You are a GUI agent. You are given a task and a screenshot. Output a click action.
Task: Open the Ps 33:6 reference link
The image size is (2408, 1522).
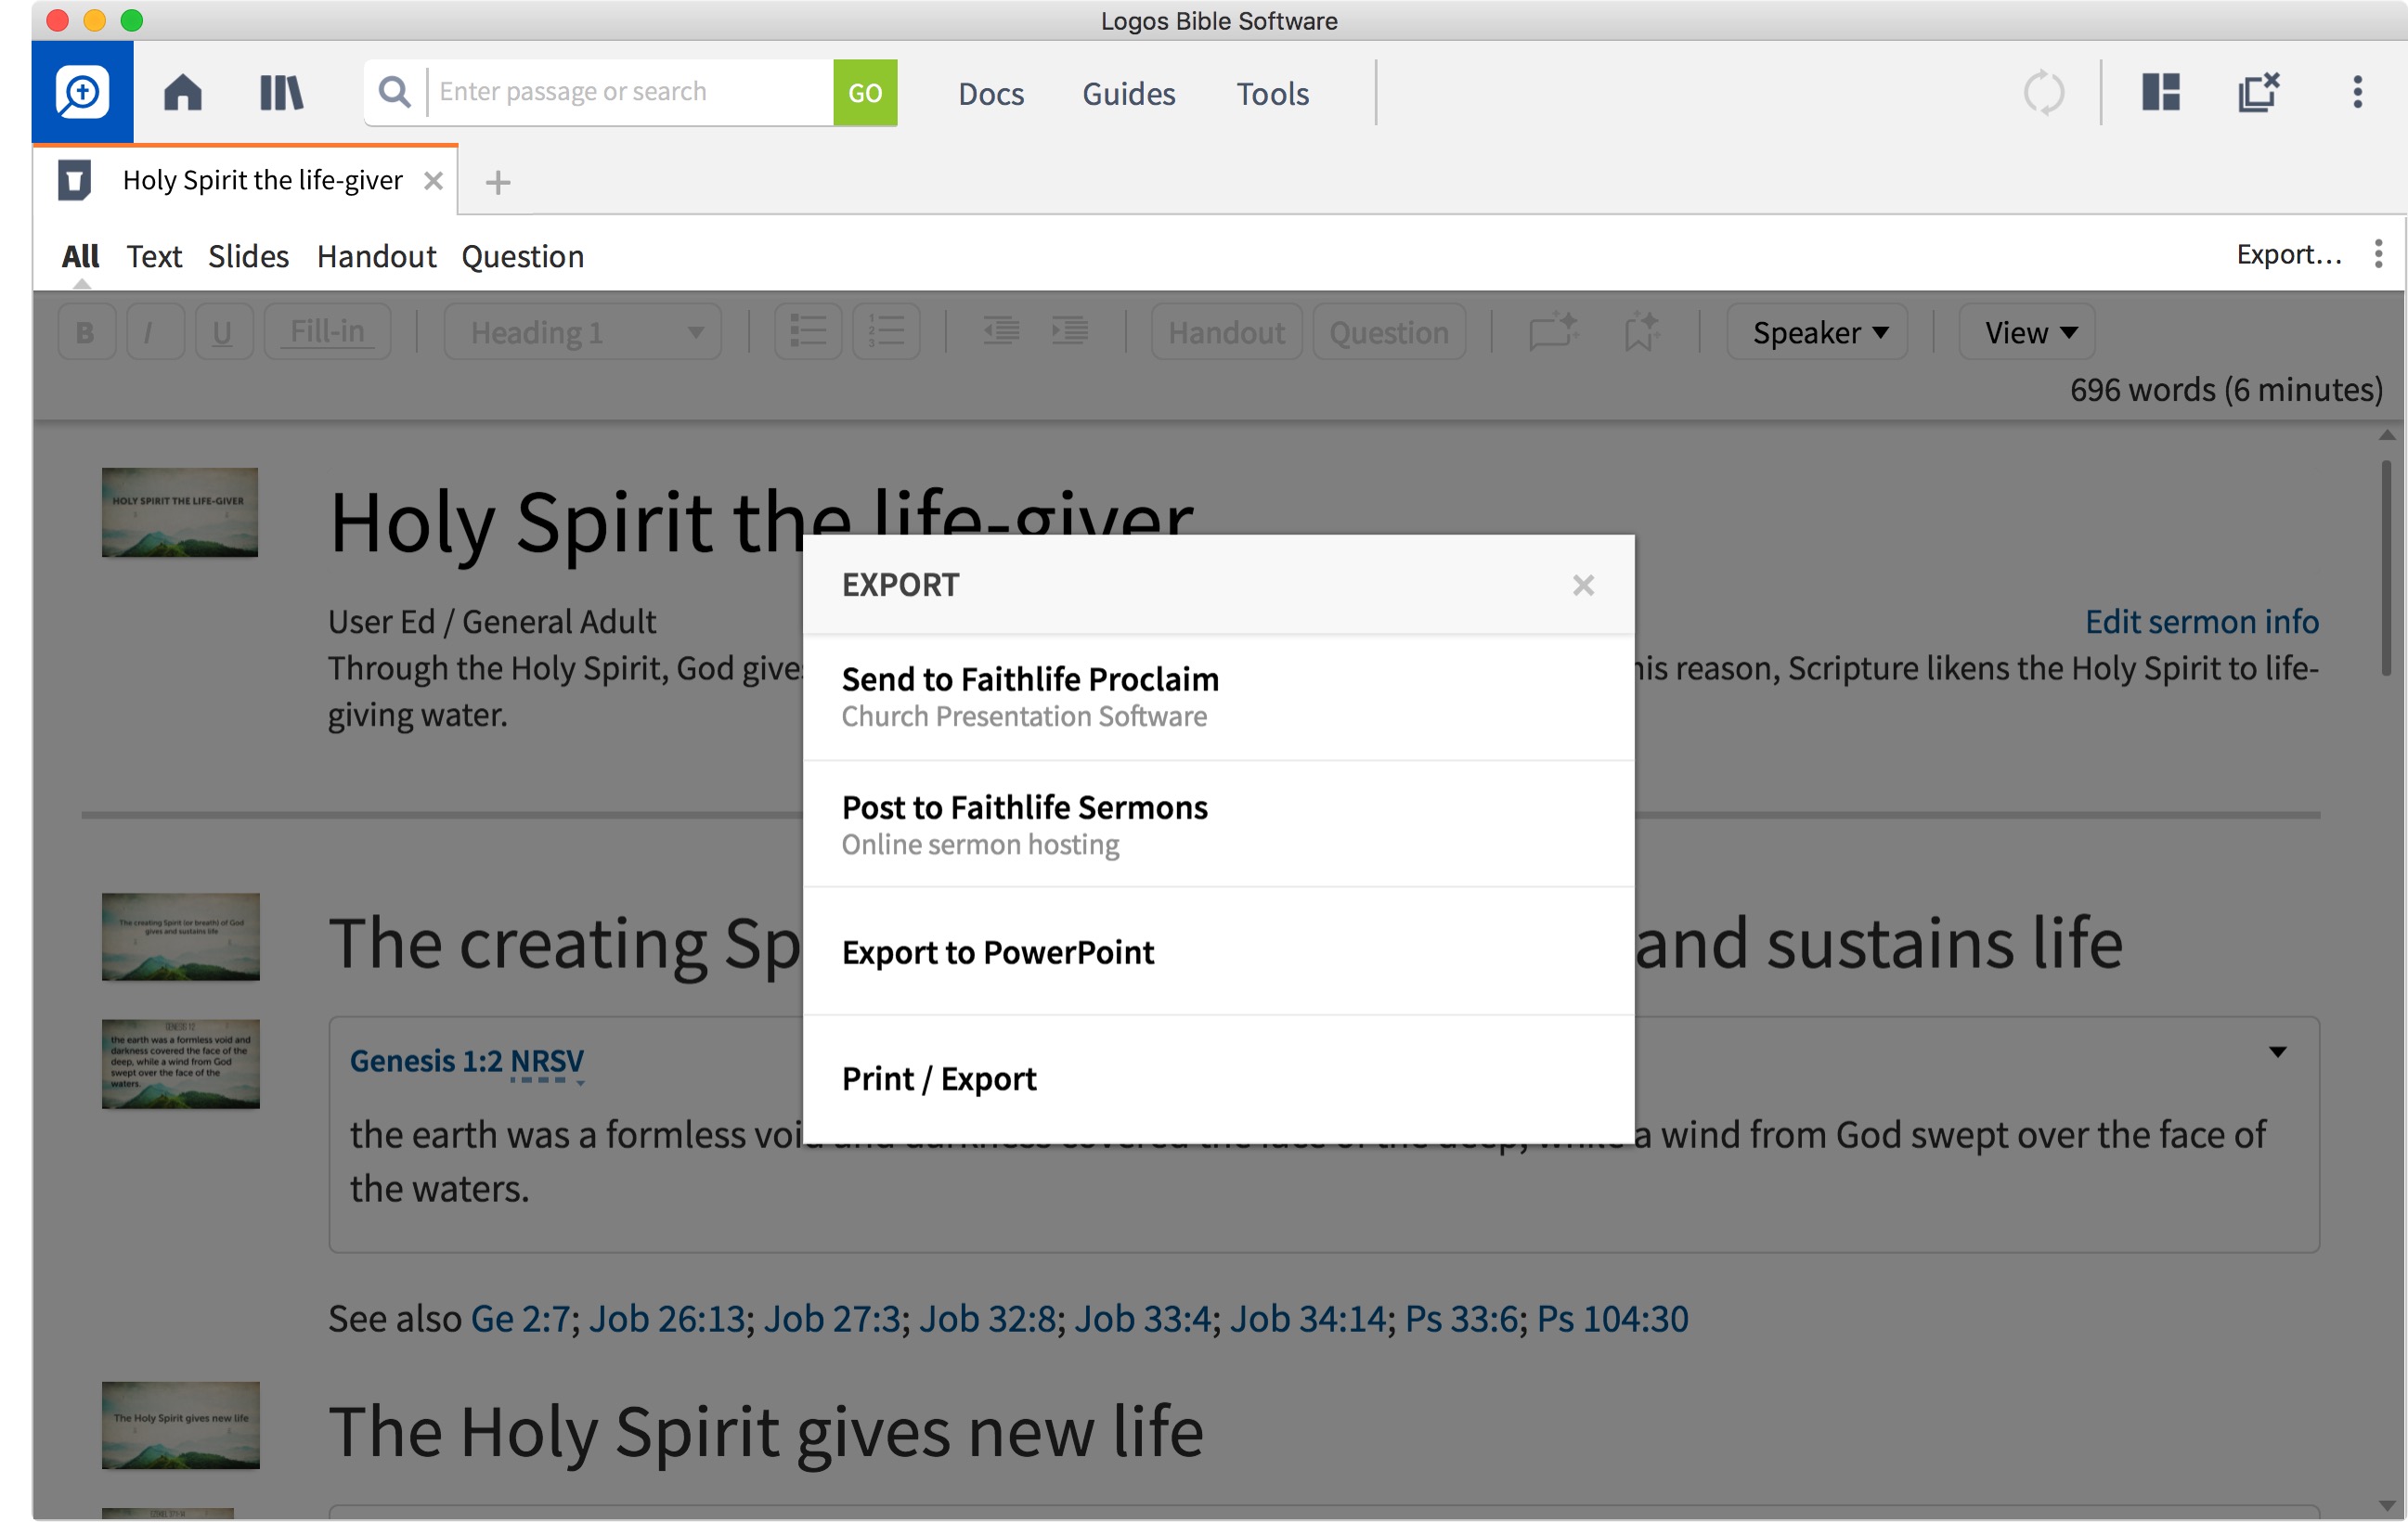pos(1461,1318)
